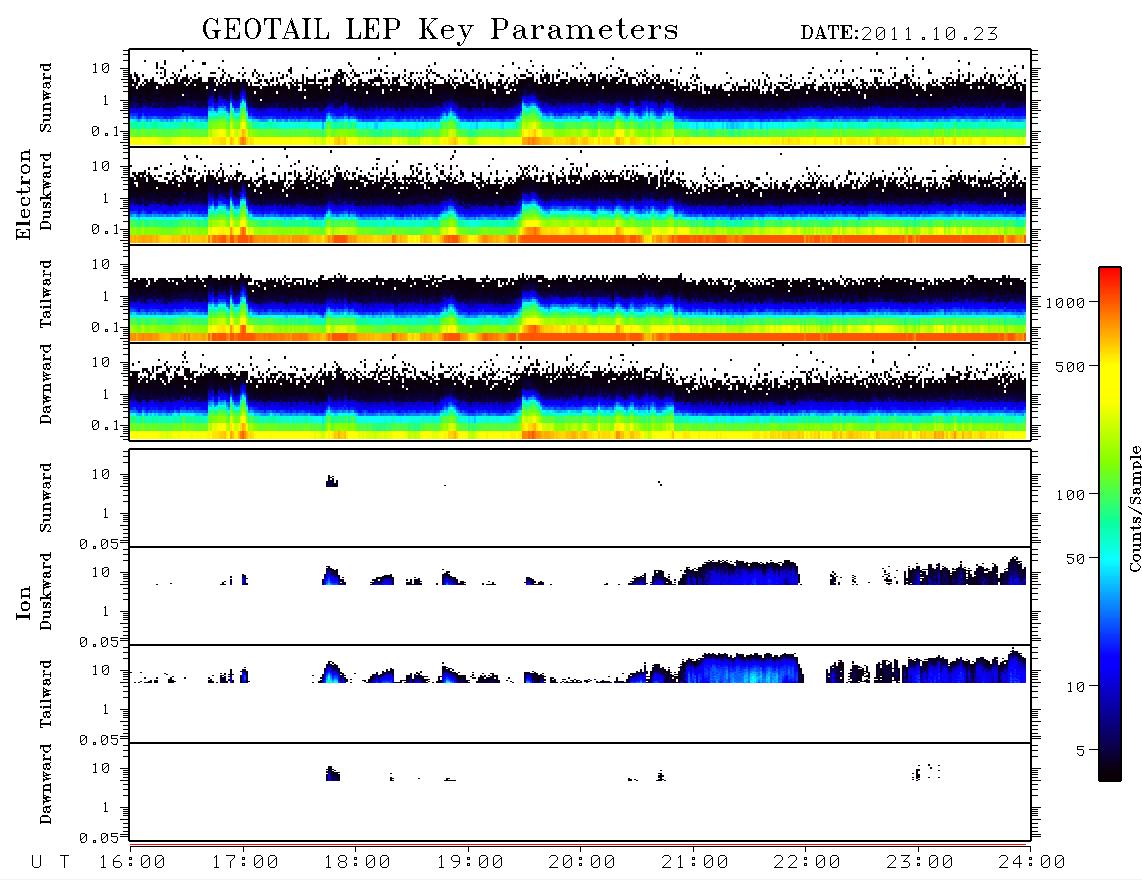Screen dimensions: 1142x880
Task: Click the Ion Sunward panel label
Action: tap(46, 498)
